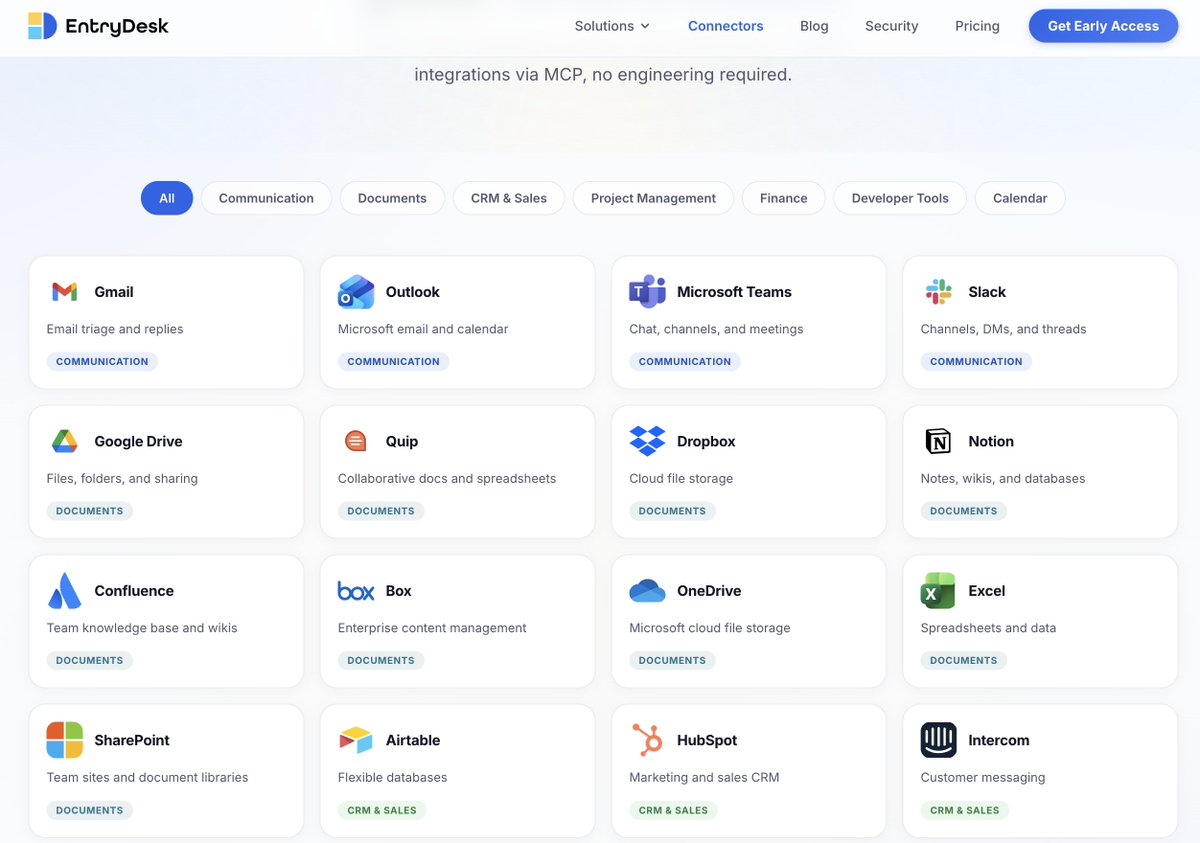The height and width of the screenshot is (843, 1200).
Task: Select the CRM & Sales filter
Action: pyautogui.click(x=508, y=198)
